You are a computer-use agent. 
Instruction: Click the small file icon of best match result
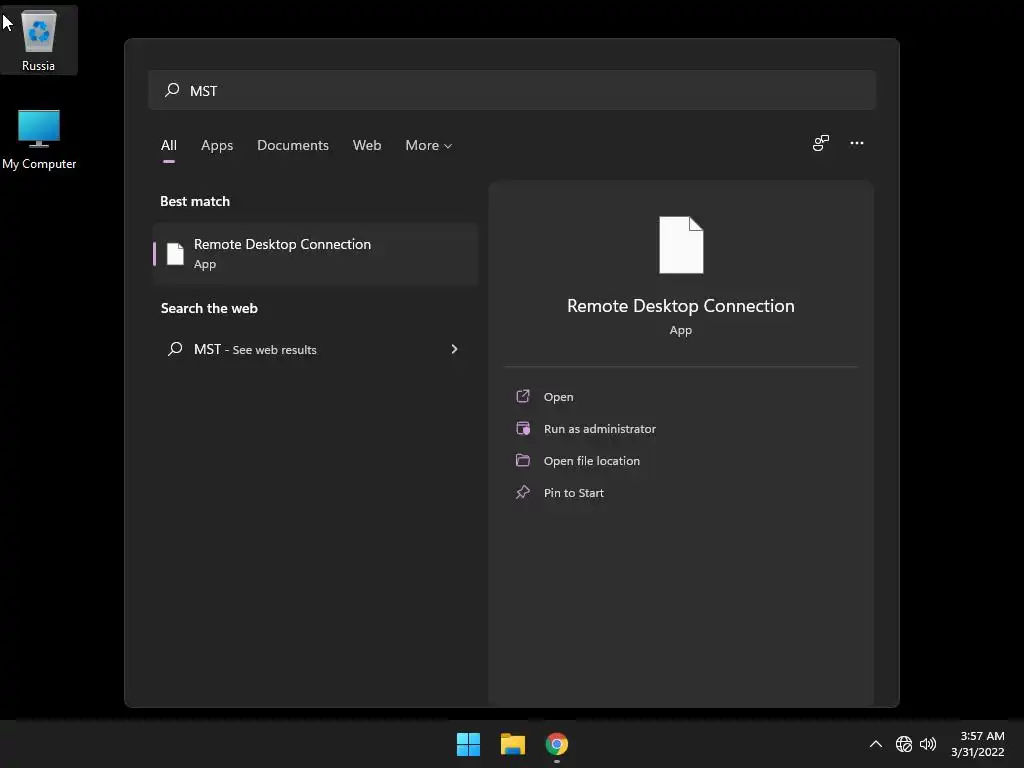pyautogui.click(x=175, y=253)
